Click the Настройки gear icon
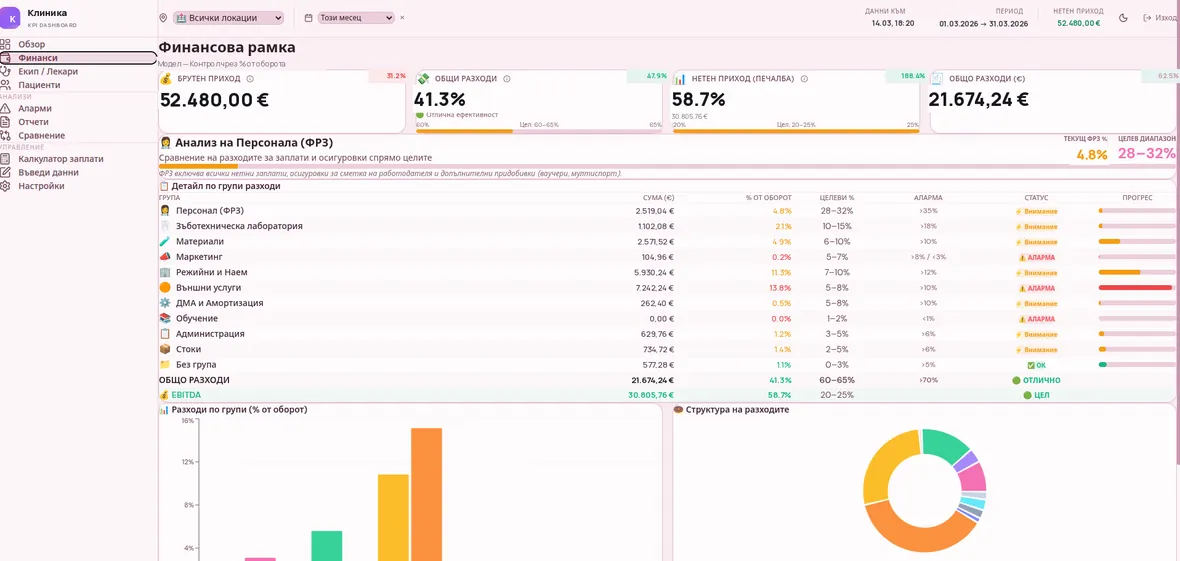 5,186
